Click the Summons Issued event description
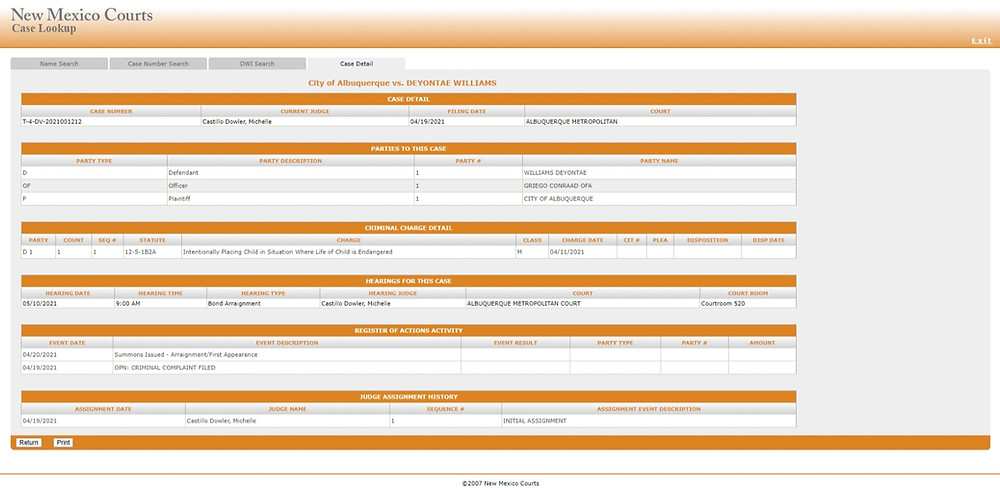 (186, 355)
